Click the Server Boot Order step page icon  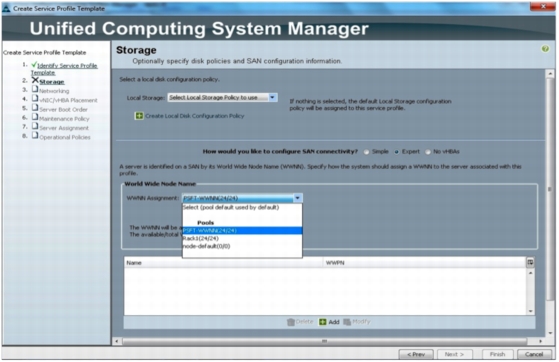point(35,108)
